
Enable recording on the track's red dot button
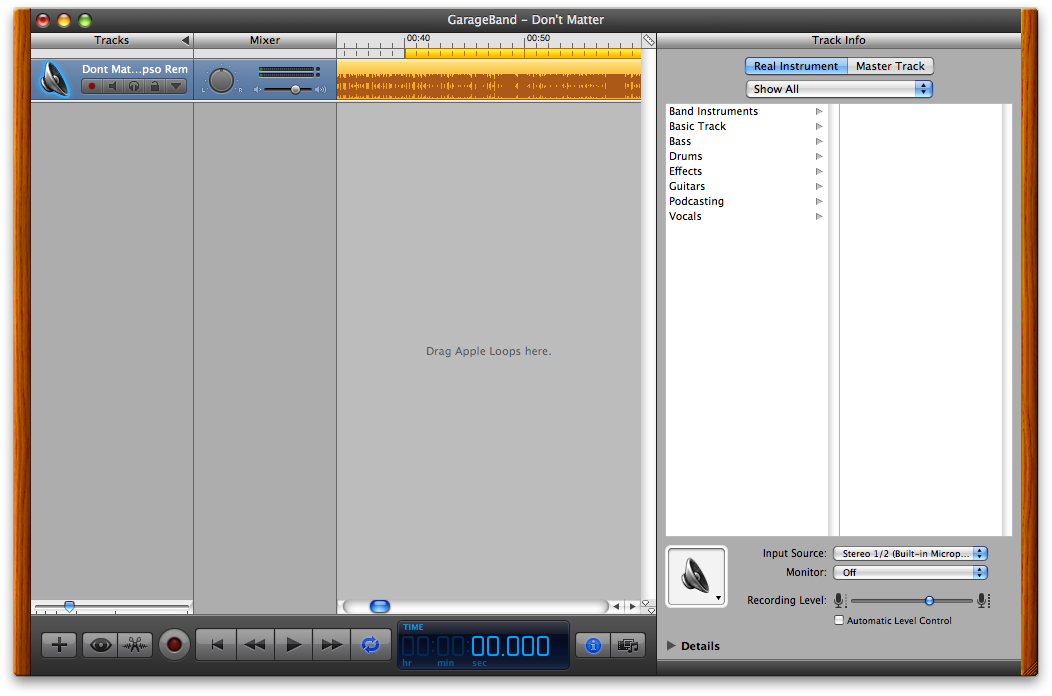point(92,87)
